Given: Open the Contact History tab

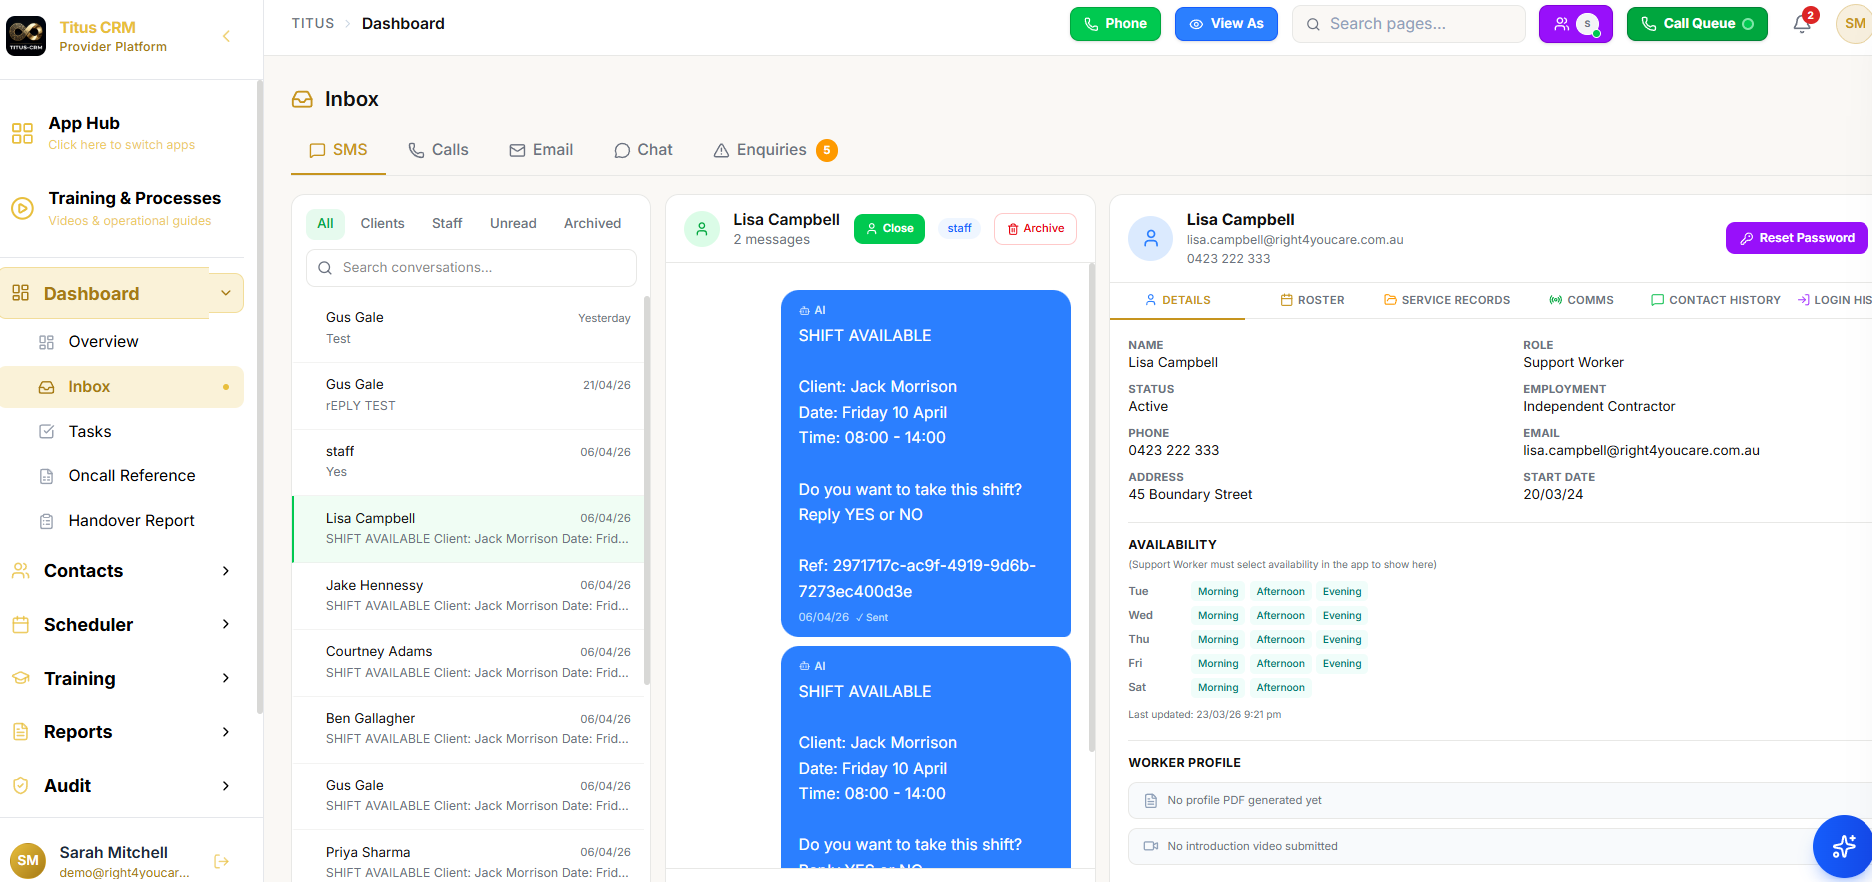Looking at the screenshot, I should point(1715,300).
